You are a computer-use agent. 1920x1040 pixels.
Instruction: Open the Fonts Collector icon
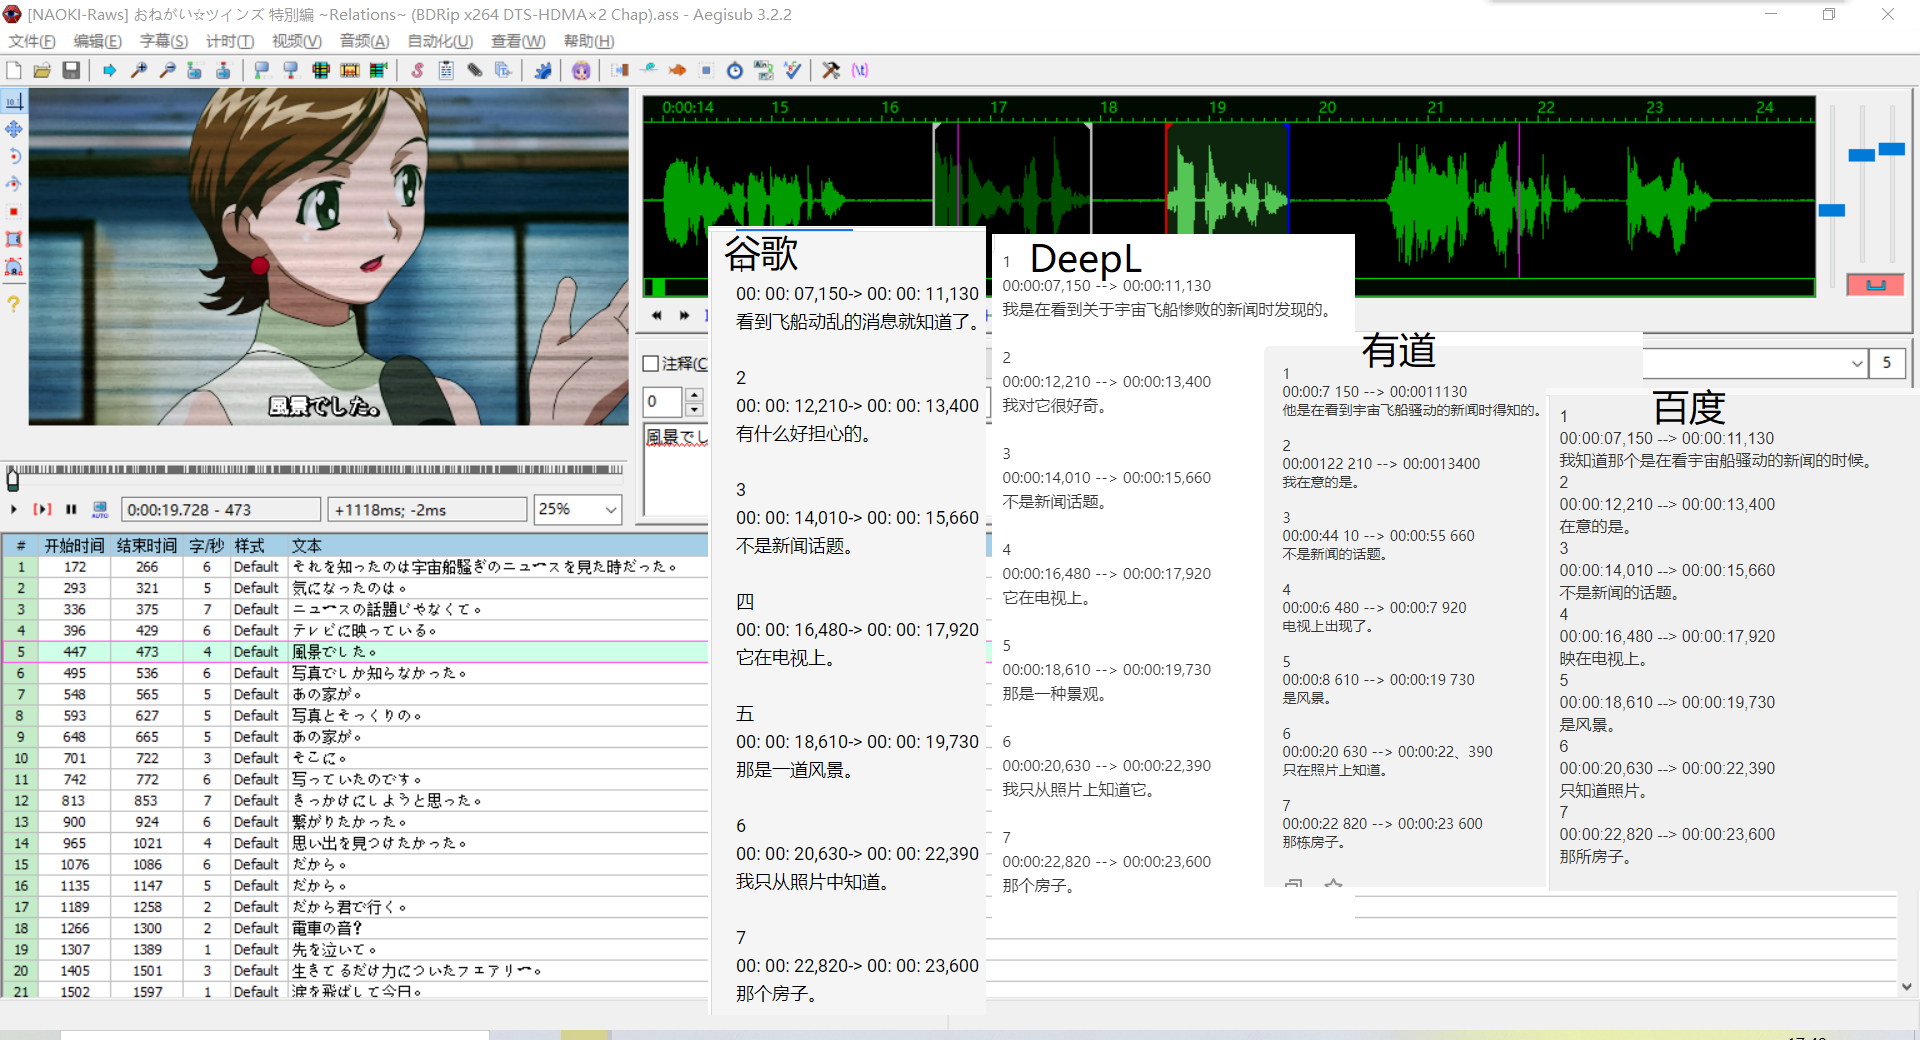pos(503,70)
